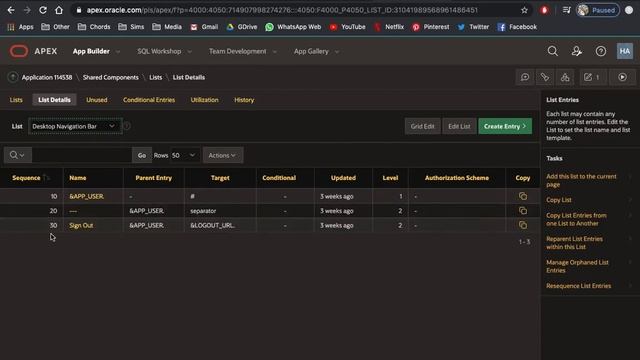Expand the App Builder menu arrow
Image resolution: width=640 pixels, height=360 pixels.
click(x=118, y=52)
